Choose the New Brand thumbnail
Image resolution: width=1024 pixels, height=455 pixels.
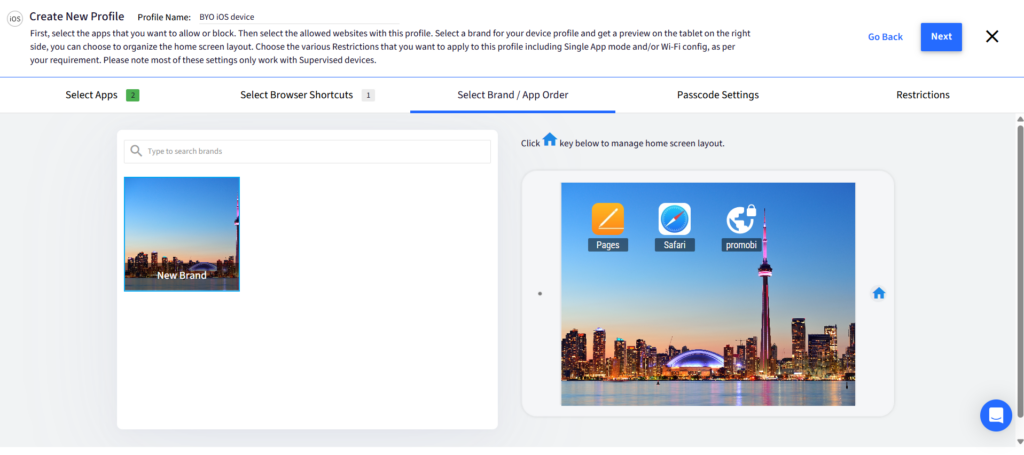tap(182, 234)
